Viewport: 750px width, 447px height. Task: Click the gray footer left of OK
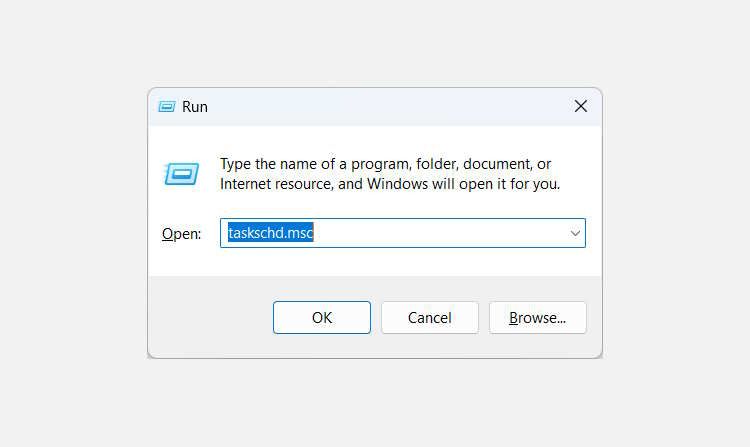[x=210, y=318]
